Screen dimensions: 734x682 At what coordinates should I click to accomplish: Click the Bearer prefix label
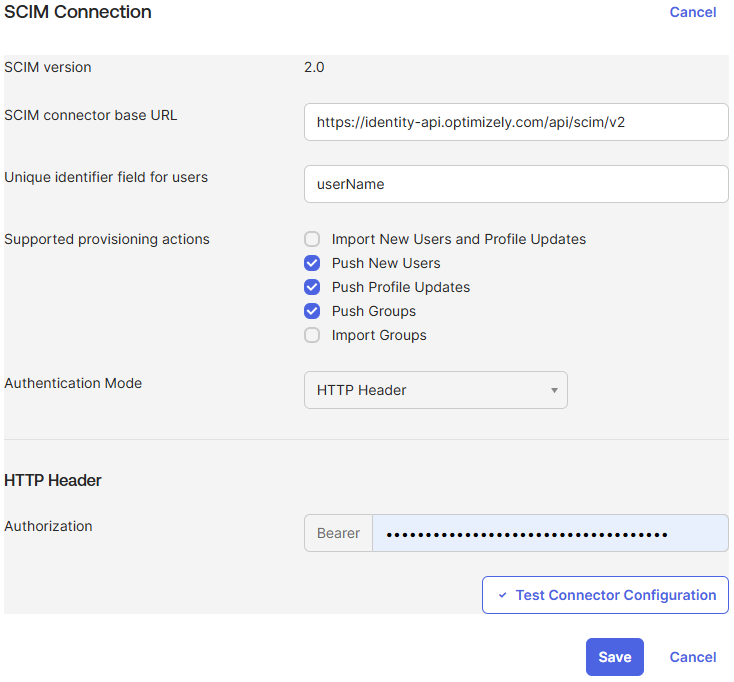point(338,533)
